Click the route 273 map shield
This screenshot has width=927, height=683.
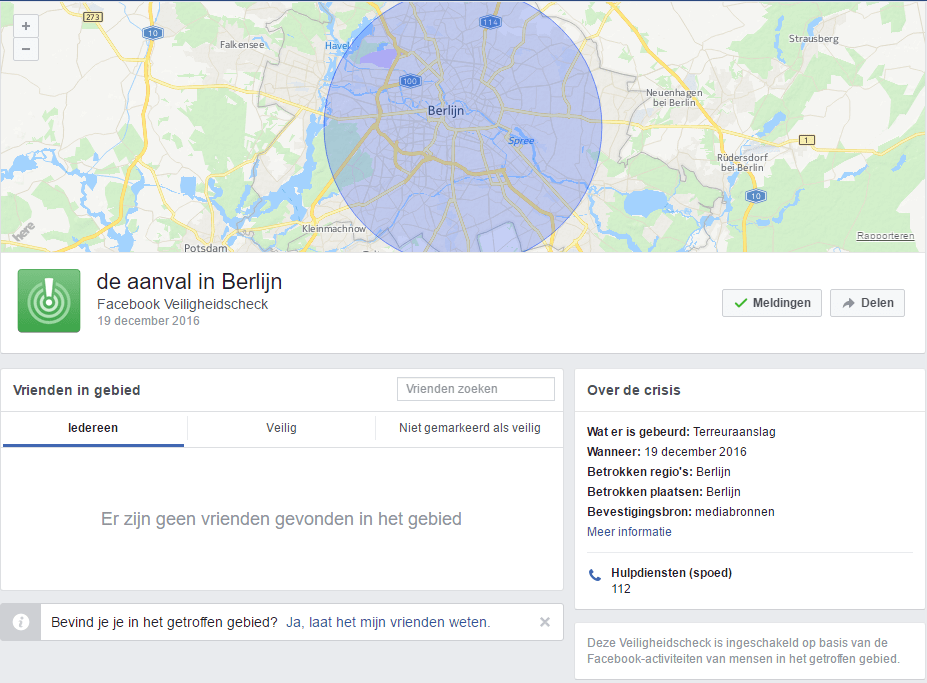93,17
